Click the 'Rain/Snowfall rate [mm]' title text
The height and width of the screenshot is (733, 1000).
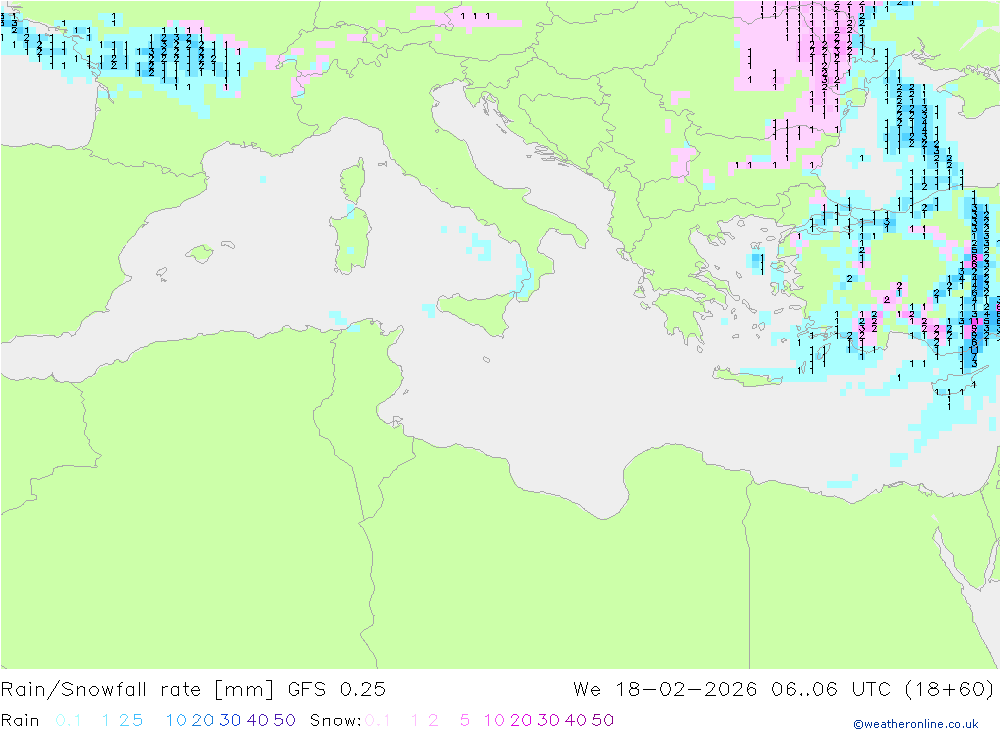[137, 690]
